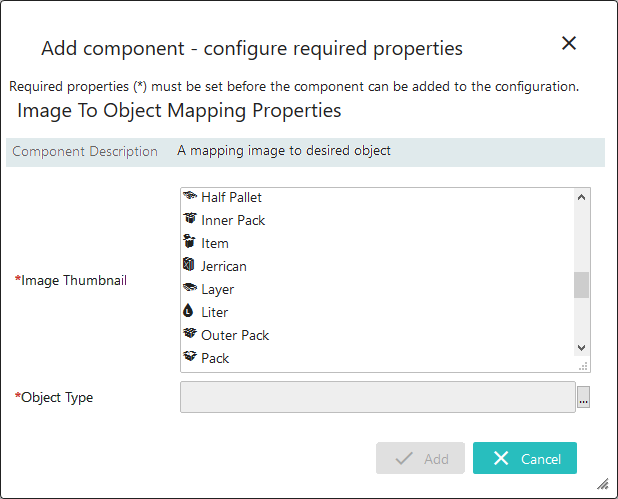
Task: Select the Jerrican container icon
Action: (188, 264)
